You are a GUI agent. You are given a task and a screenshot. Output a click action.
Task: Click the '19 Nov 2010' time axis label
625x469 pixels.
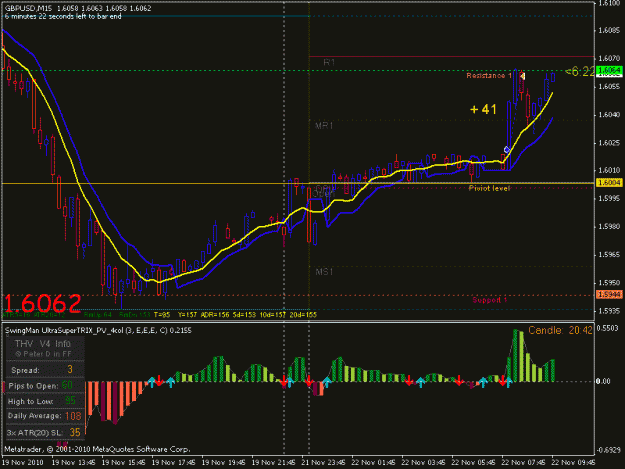(23, 463)
